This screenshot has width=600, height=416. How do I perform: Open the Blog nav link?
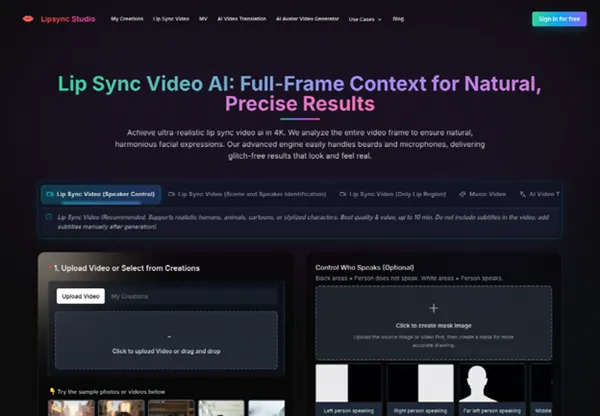398,19
